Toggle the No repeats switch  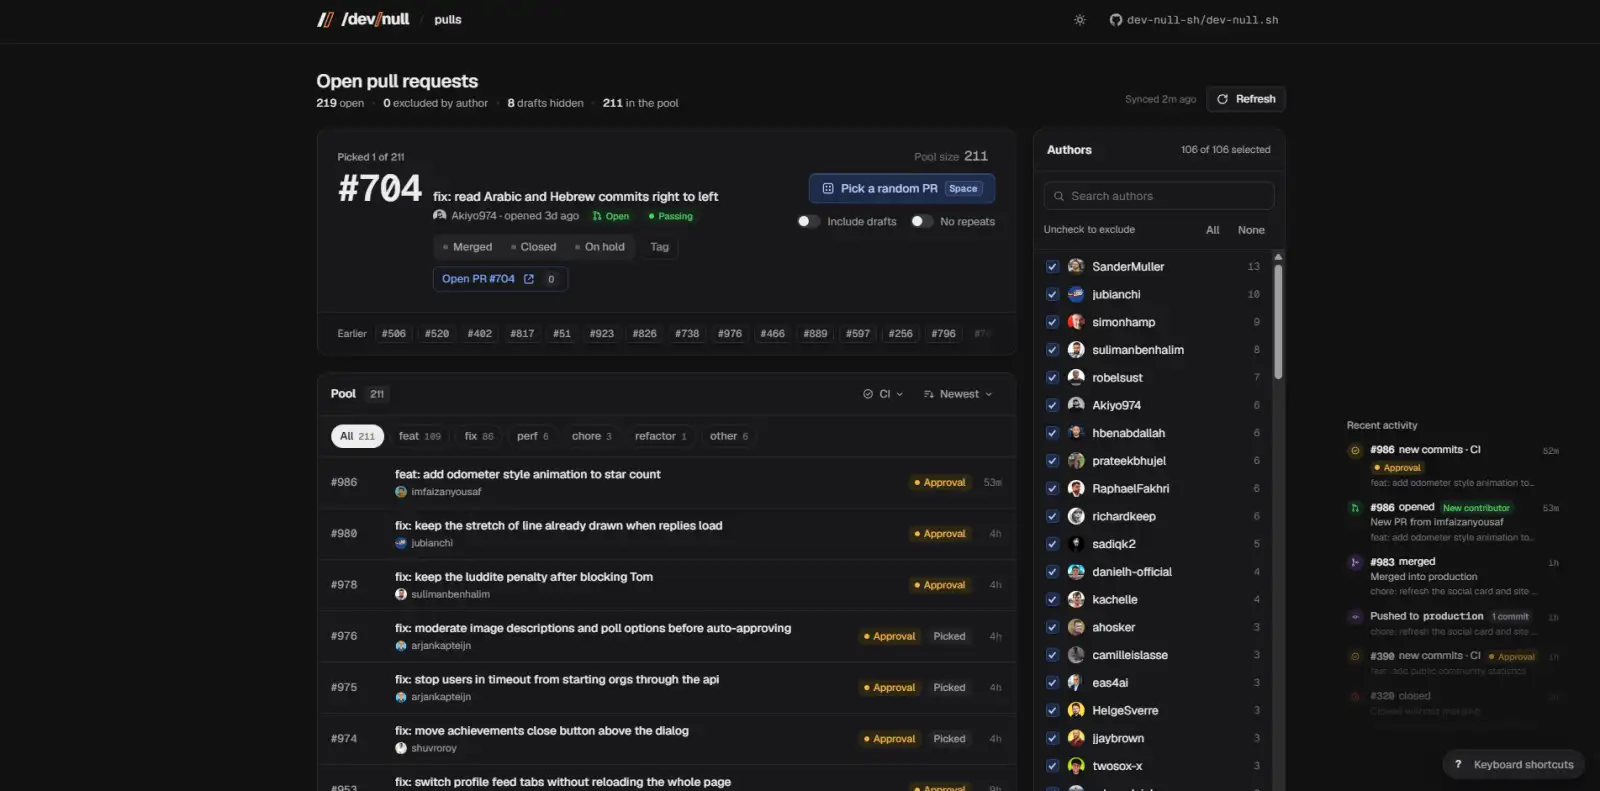pyautogui.click(x=922, y=221)
